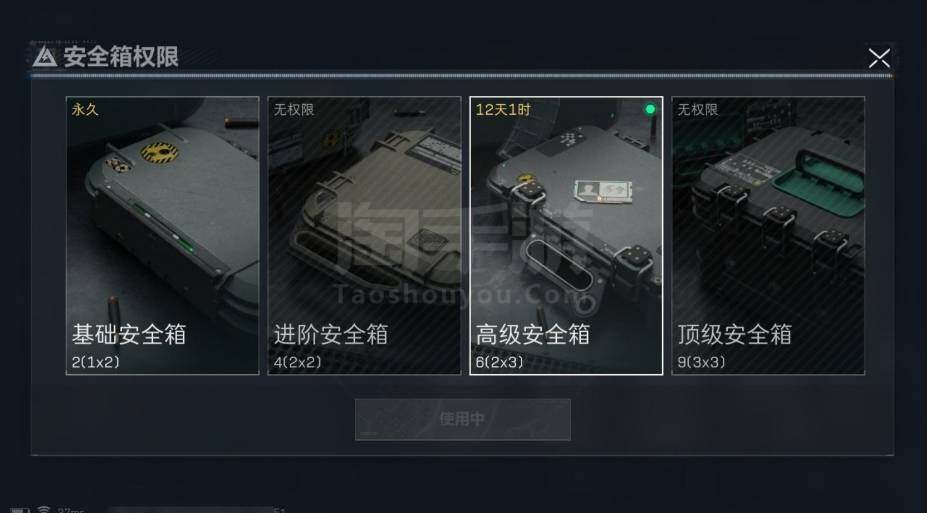This screenshot has width=927, height=513.
Task: Select the 基础安全箱 card
Action: pos(163,235)
